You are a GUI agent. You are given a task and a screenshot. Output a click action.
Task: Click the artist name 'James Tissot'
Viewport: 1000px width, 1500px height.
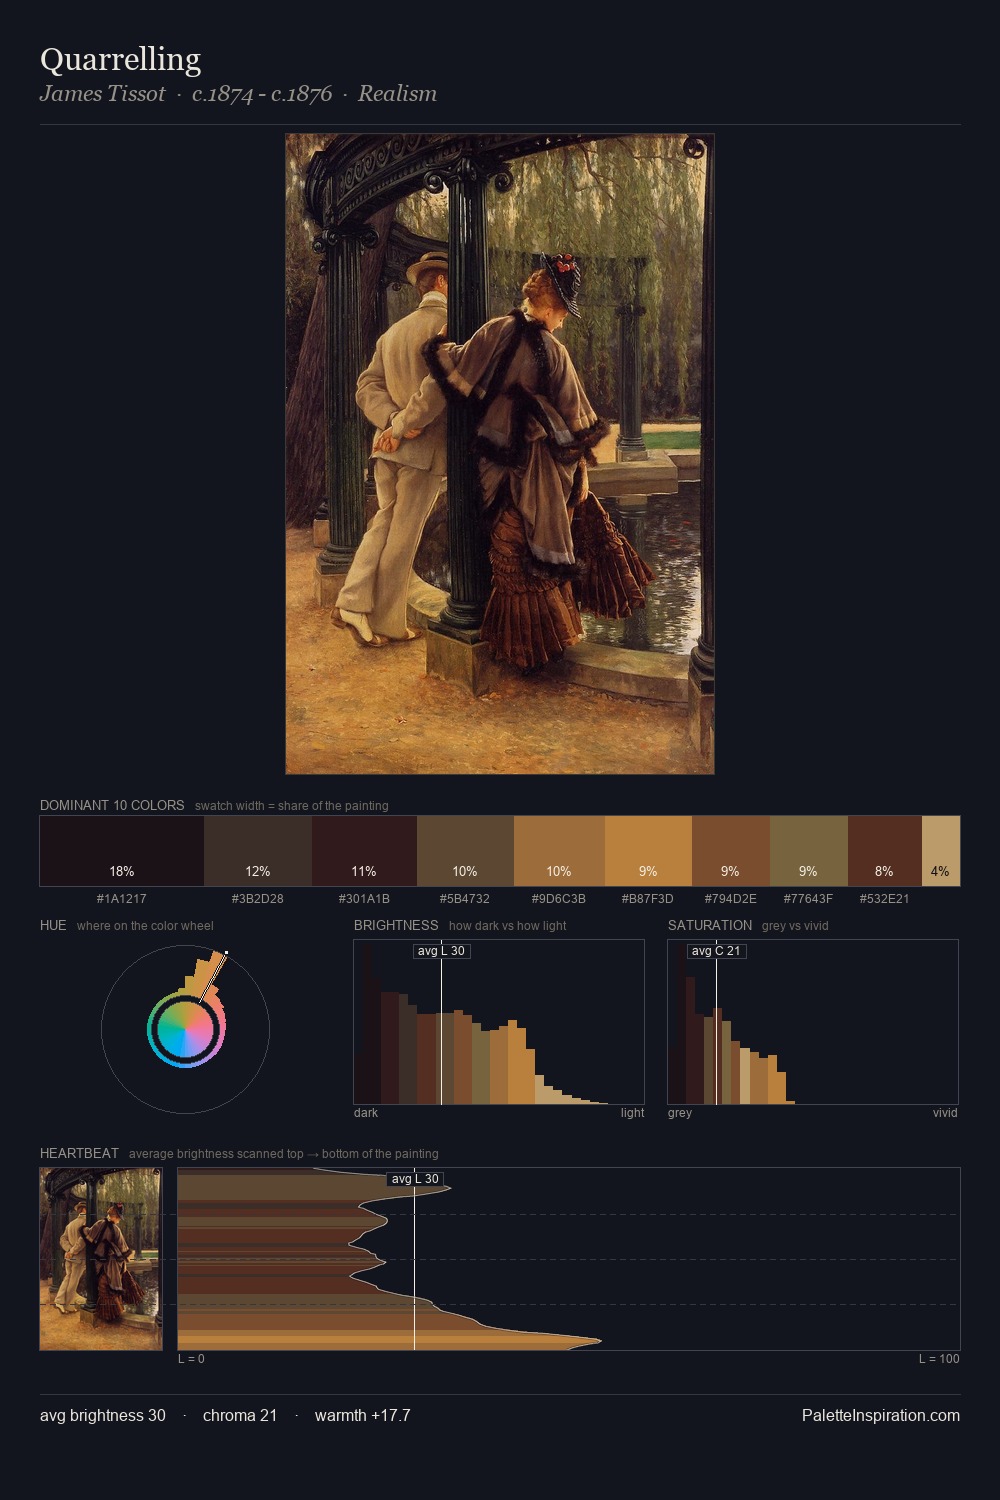click(102, 93)
